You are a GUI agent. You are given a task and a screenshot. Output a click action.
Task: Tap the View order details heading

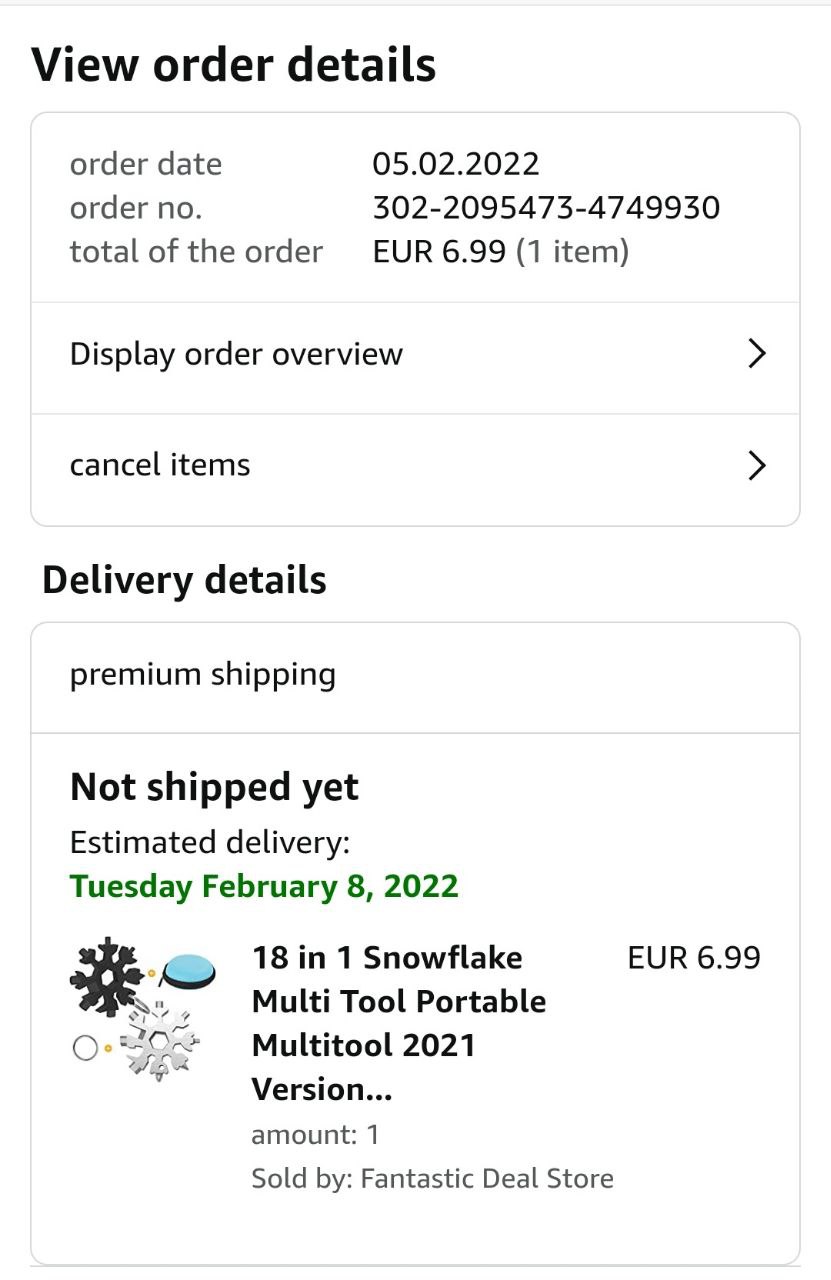coord(234,65)
